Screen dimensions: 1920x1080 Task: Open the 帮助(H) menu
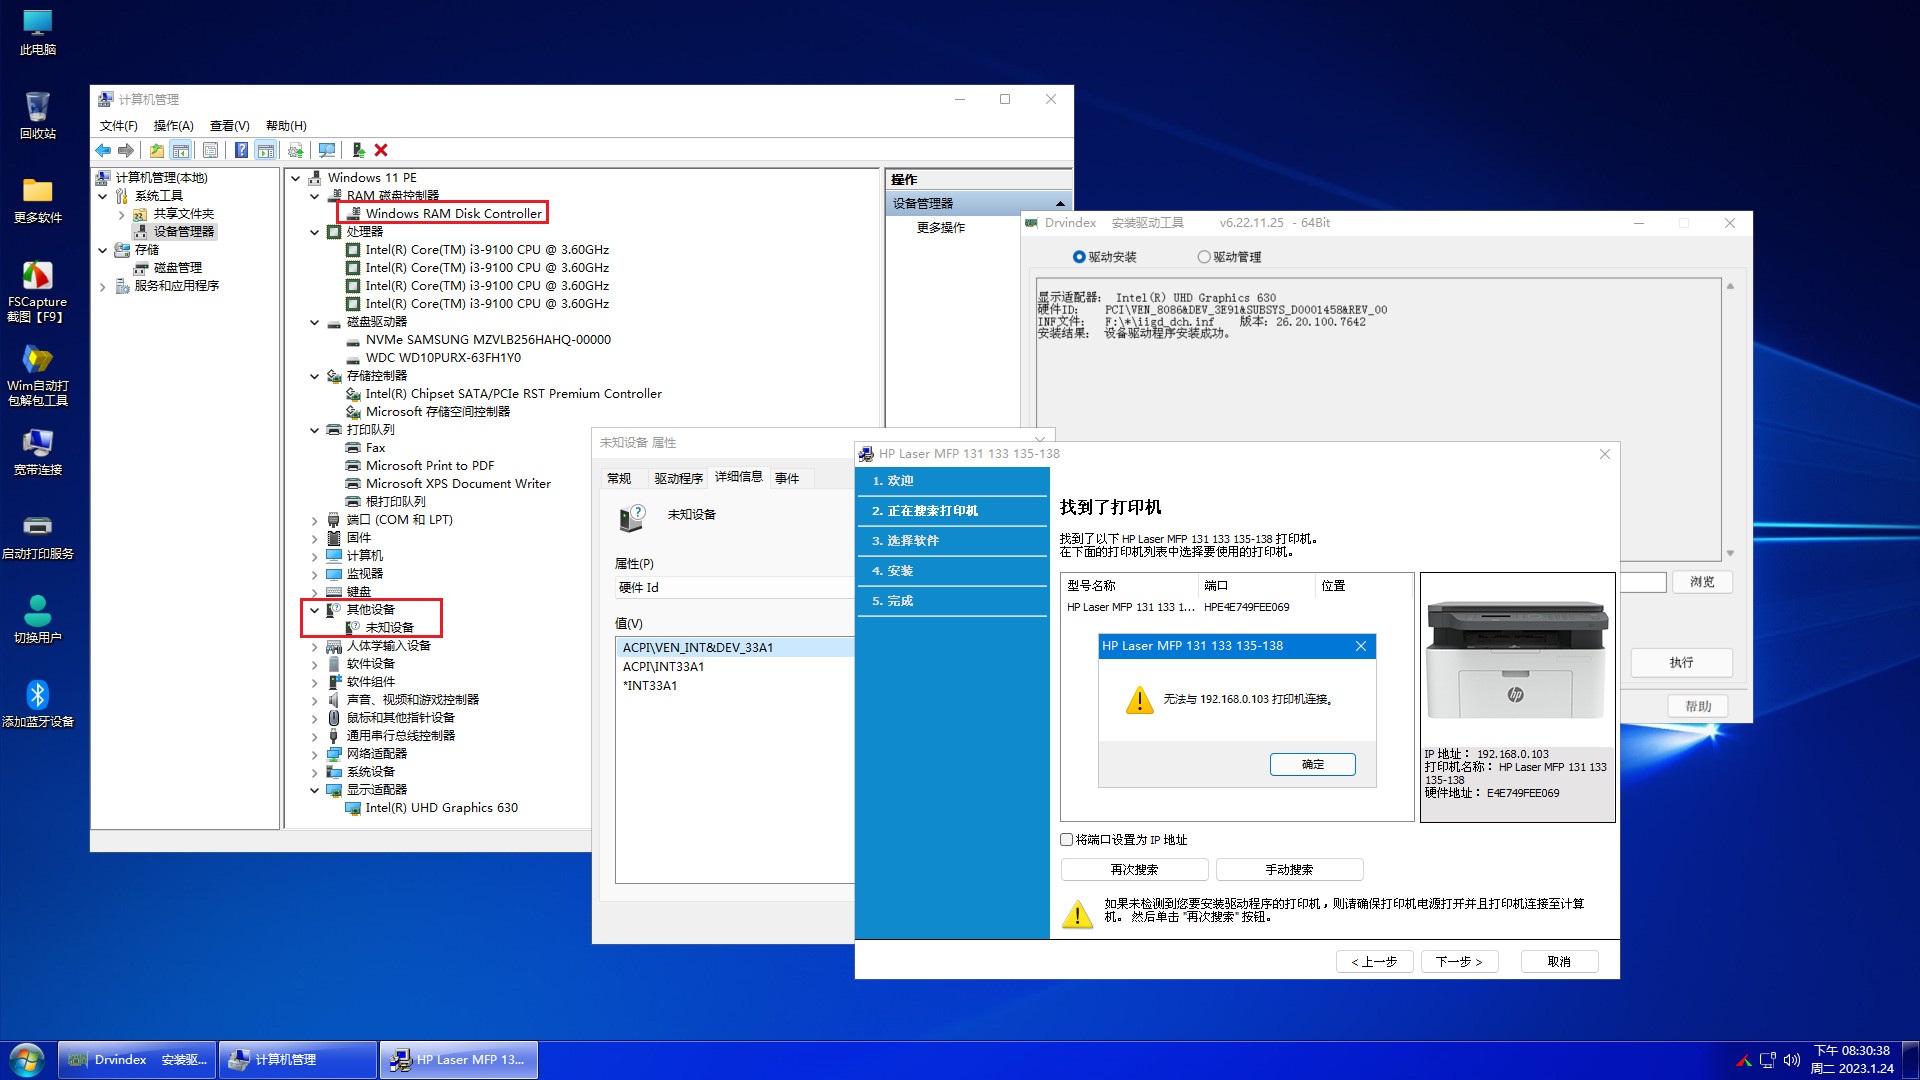(286, 126)
